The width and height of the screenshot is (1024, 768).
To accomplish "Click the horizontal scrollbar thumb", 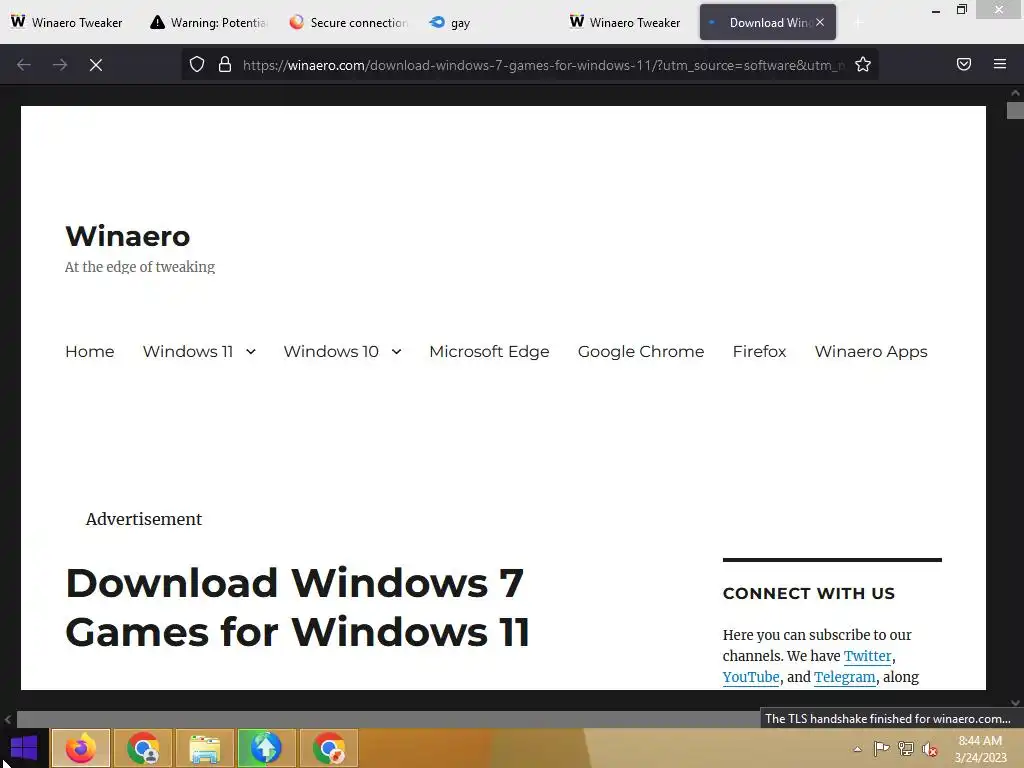I will [x=389, y=719].
